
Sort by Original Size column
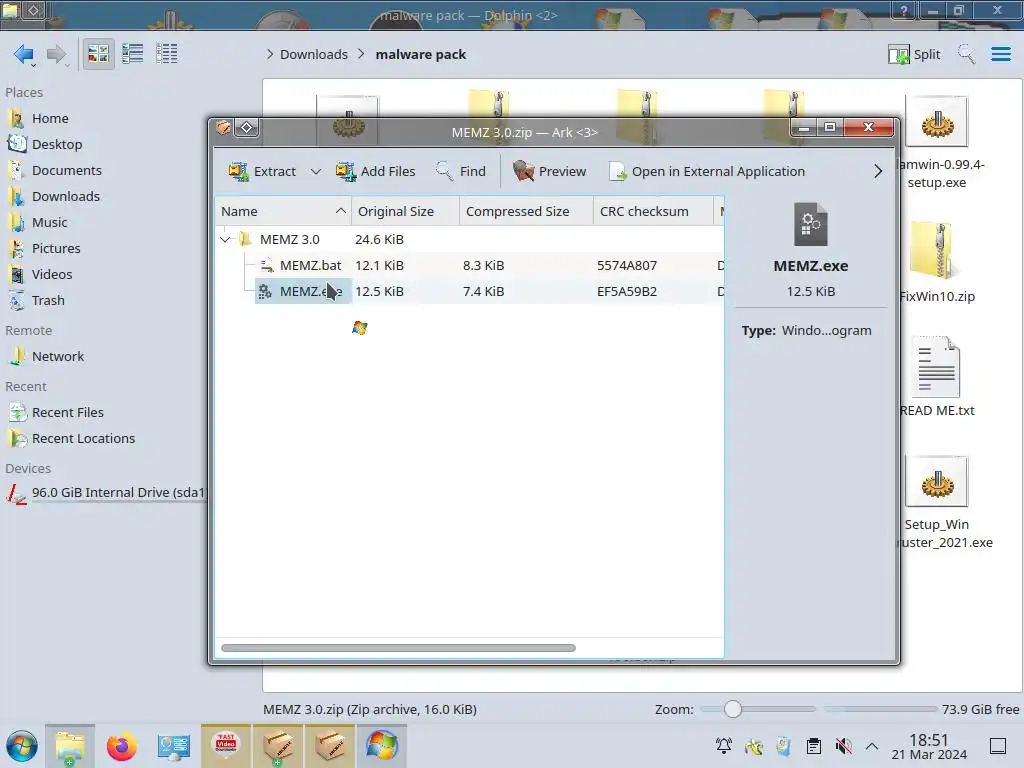point(405,211)
